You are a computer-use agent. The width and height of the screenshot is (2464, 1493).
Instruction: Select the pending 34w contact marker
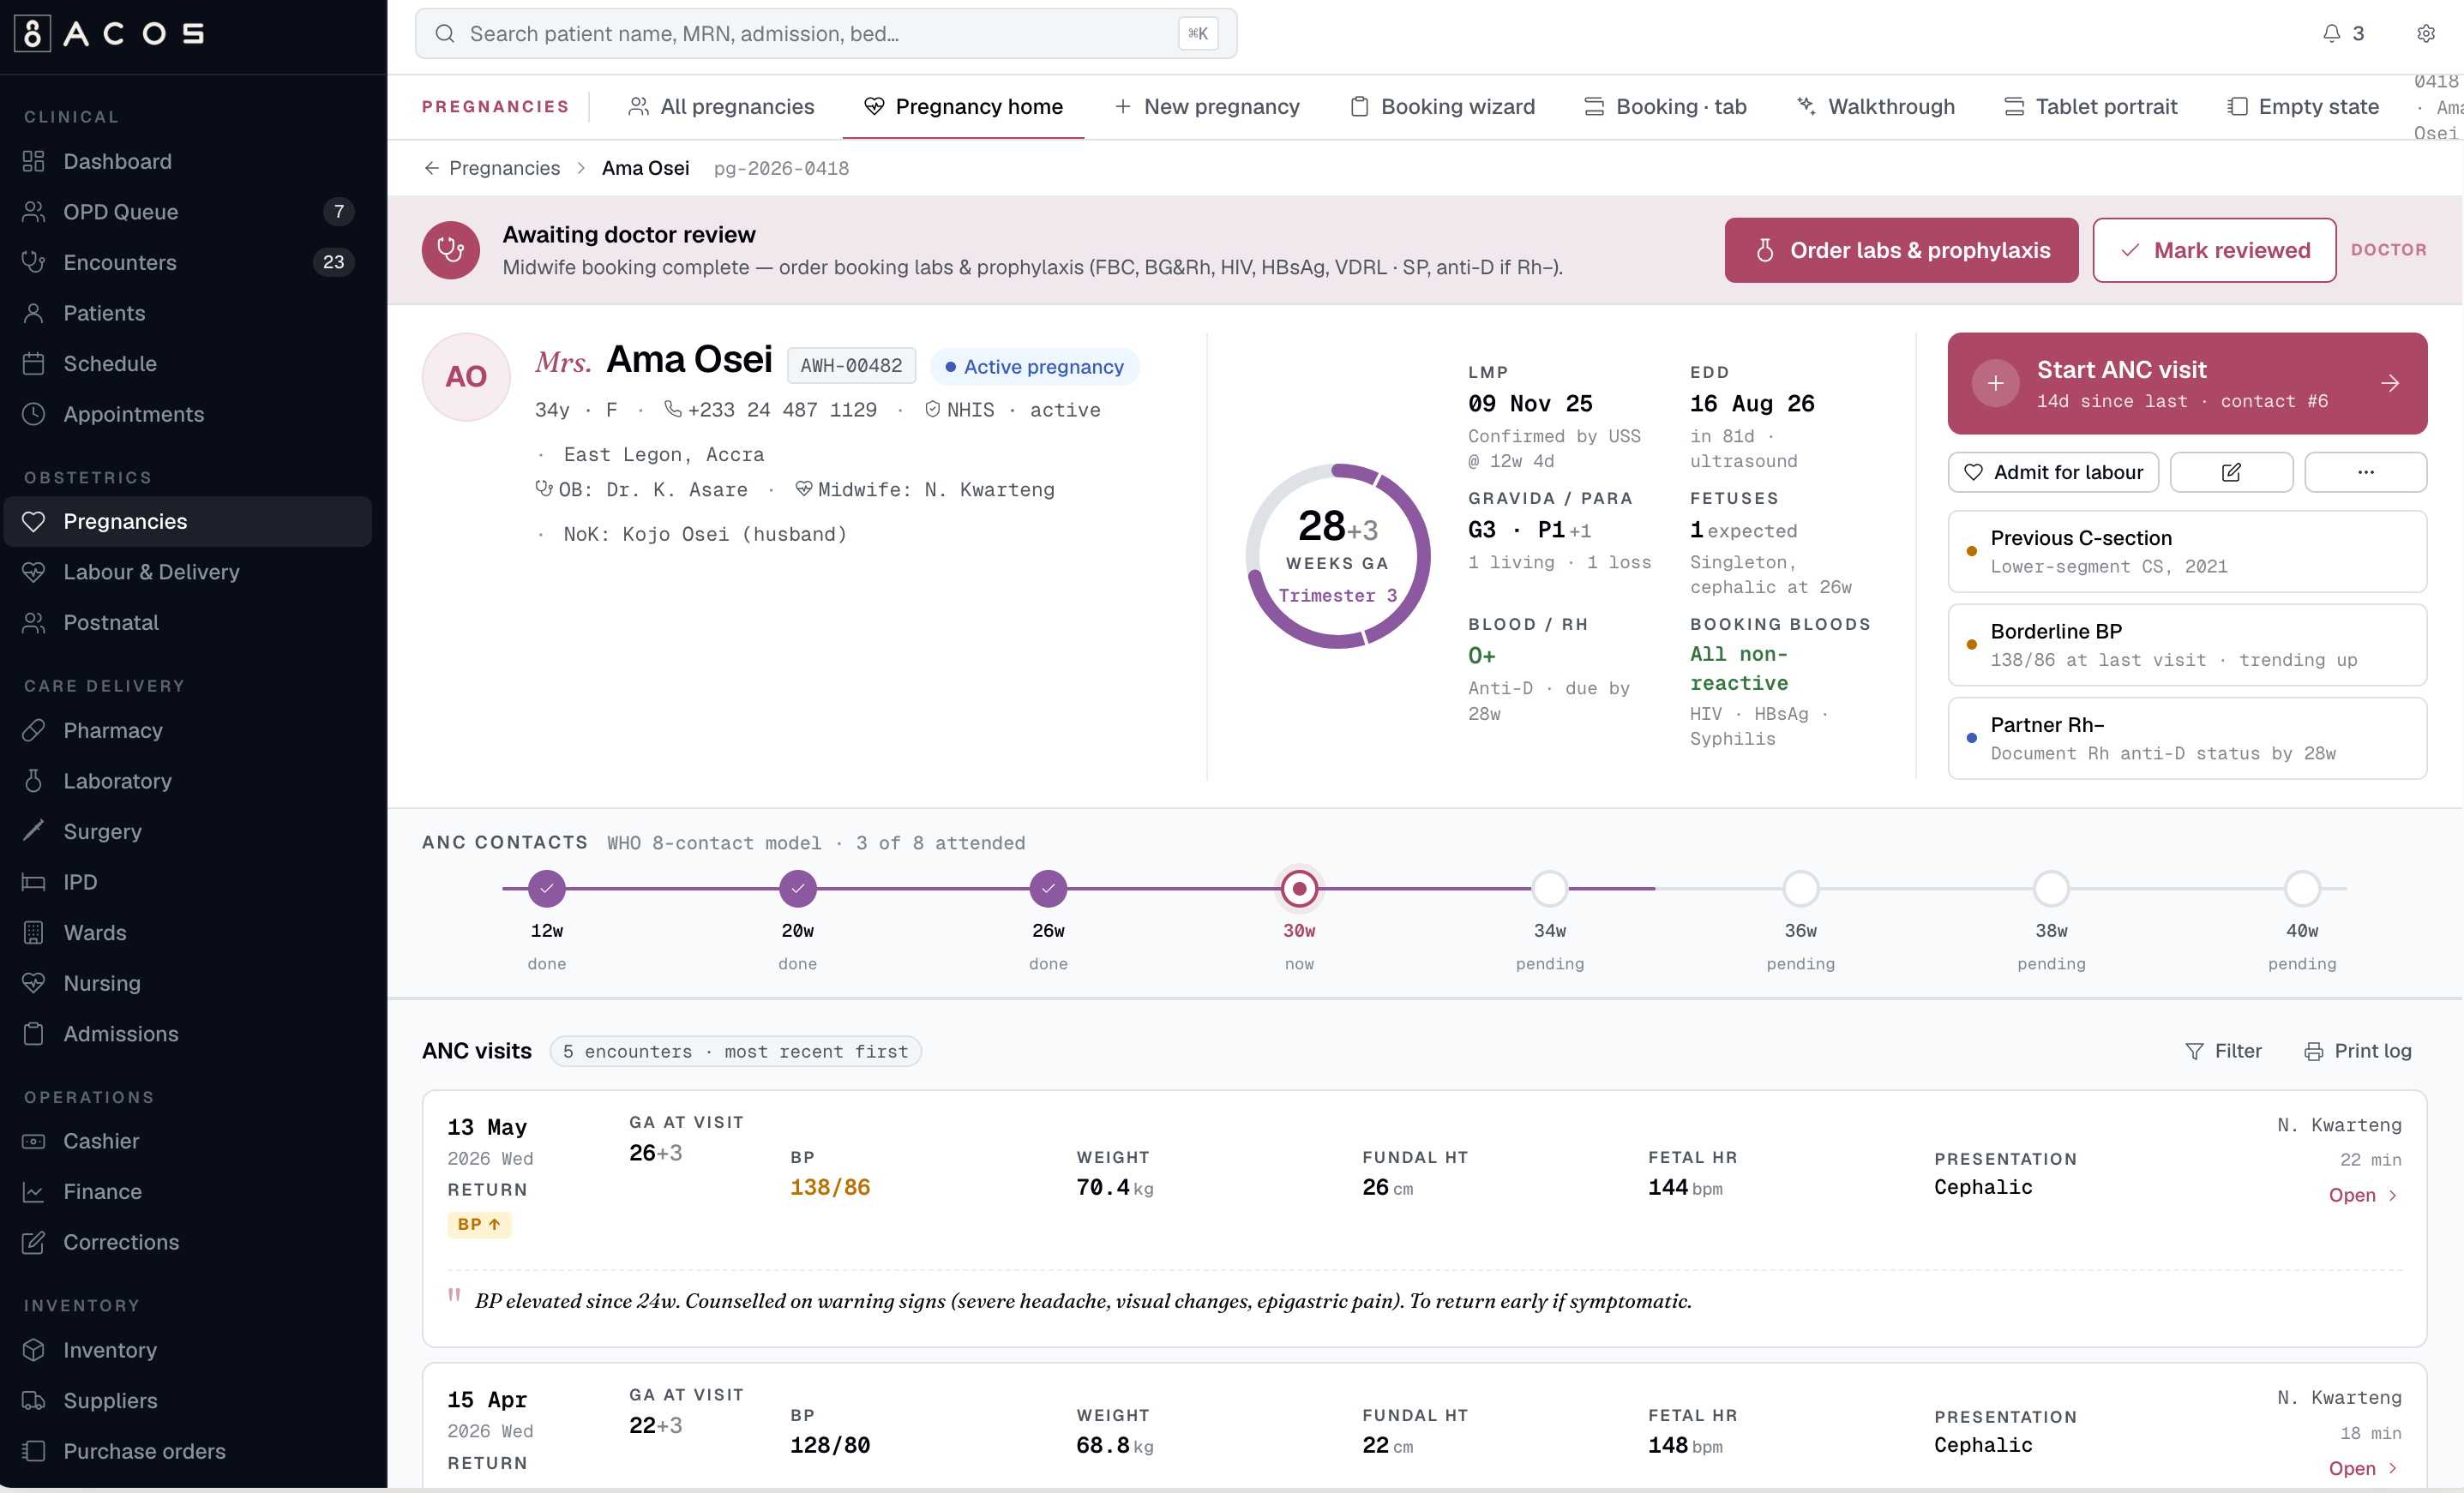point(1550,888)
